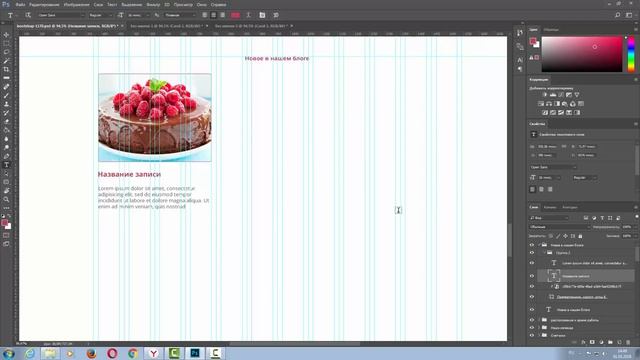Collapse the Группа 1 group
The height and width of the screenshot is (360, 640).
pyautogui.click(x=544, y=253)
